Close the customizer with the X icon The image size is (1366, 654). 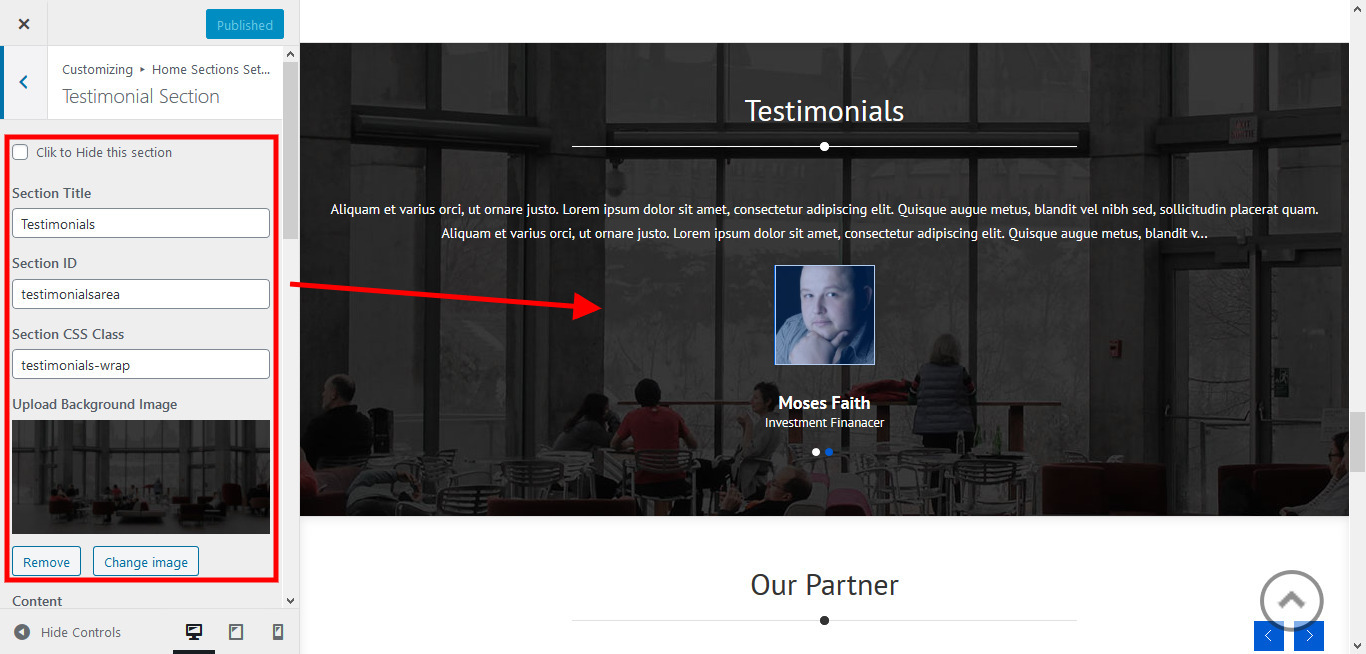click(x=24, y=24)
